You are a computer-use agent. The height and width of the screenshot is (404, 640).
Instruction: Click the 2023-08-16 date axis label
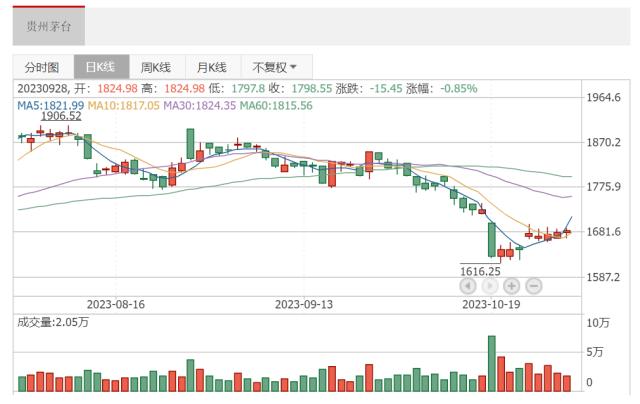click(116, 304)
